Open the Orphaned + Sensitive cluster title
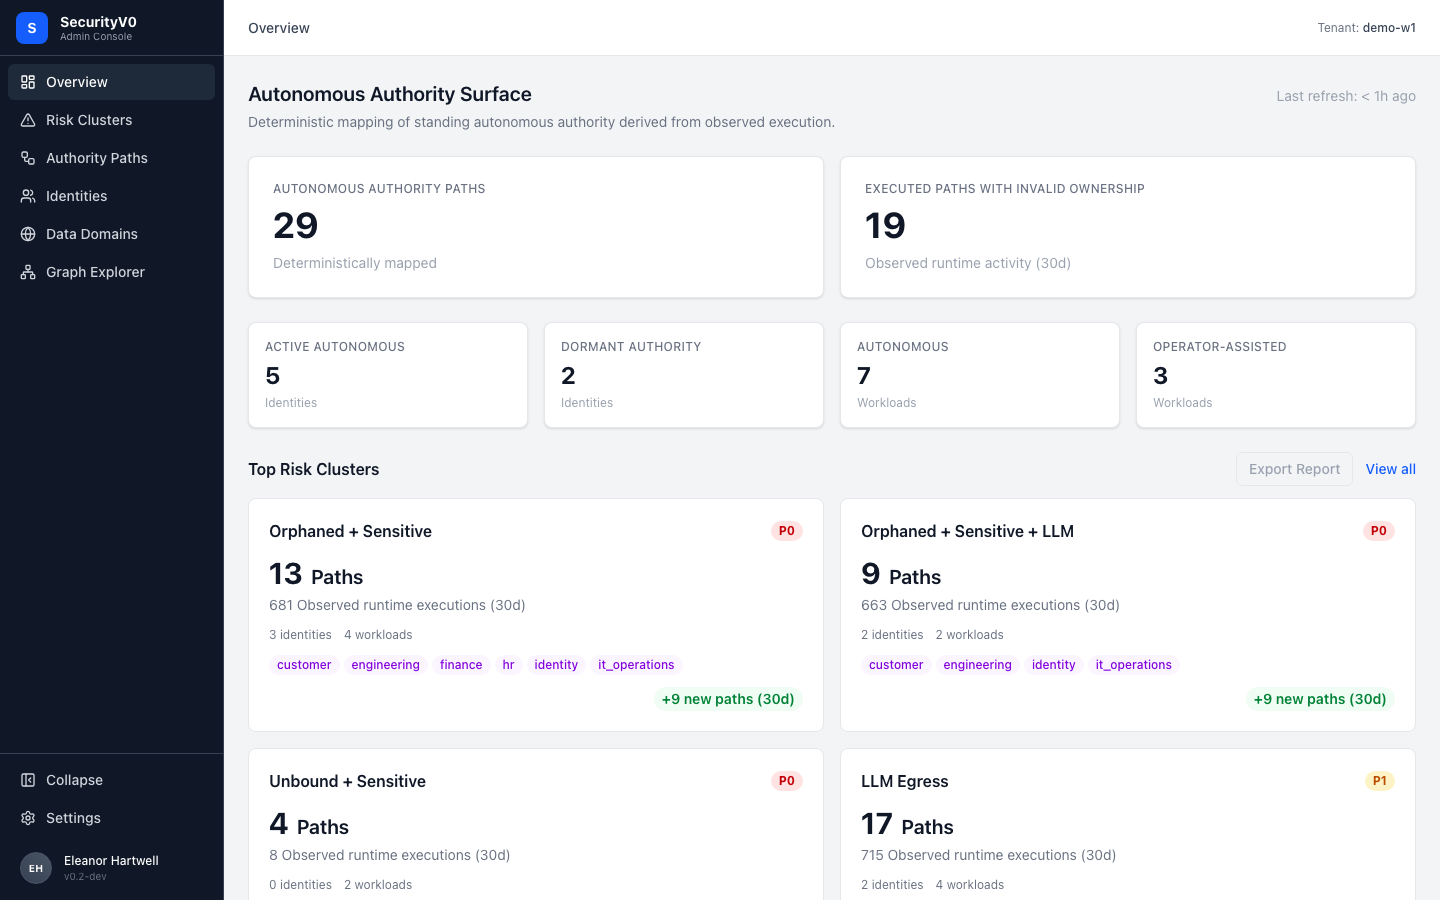 [x=350, y=531]
